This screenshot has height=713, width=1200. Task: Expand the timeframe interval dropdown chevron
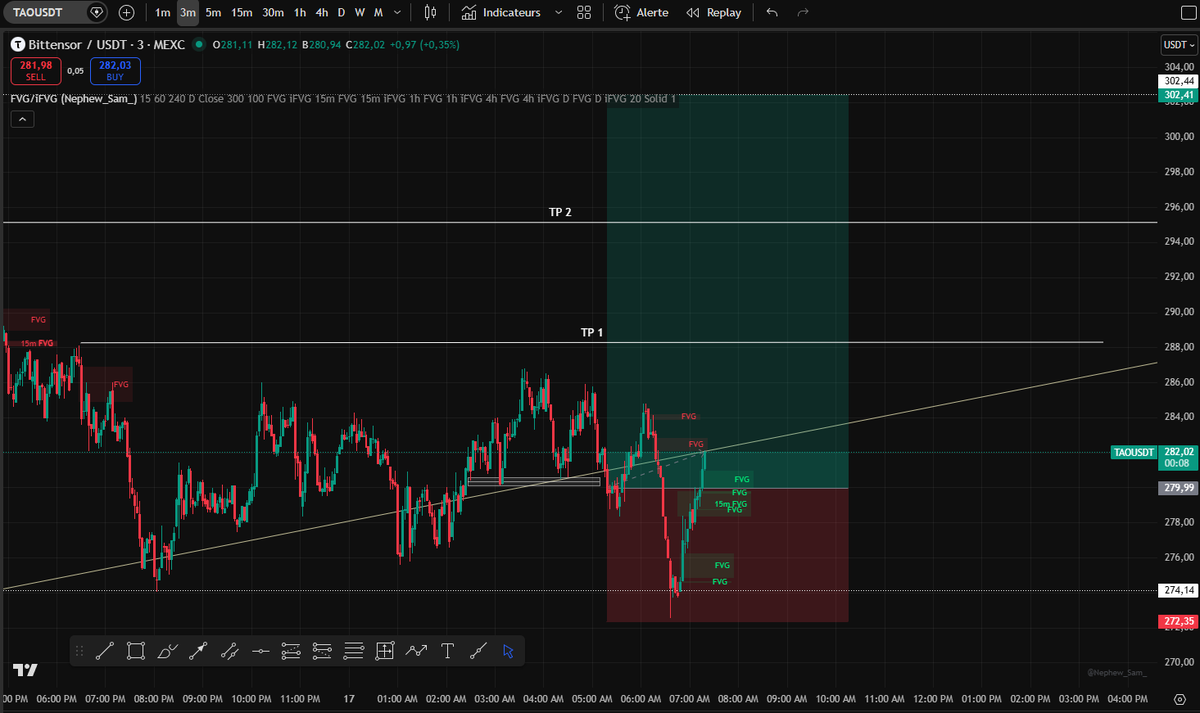(398, 13)
